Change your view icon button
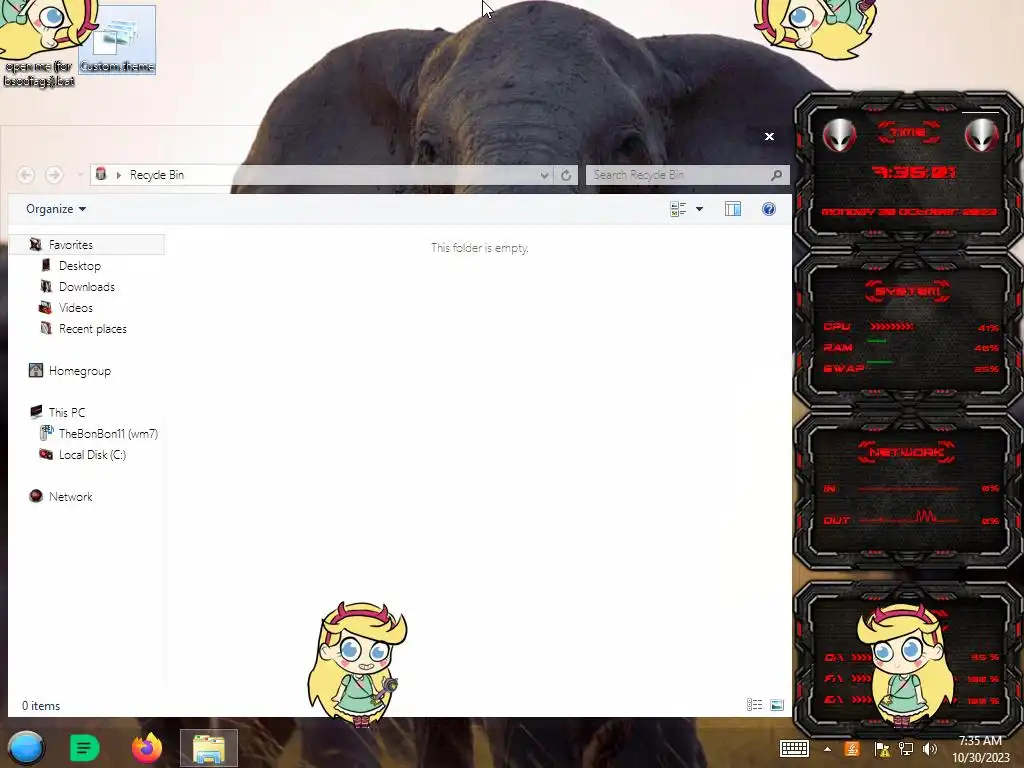1024x768 pixels. tap(678, 209)
